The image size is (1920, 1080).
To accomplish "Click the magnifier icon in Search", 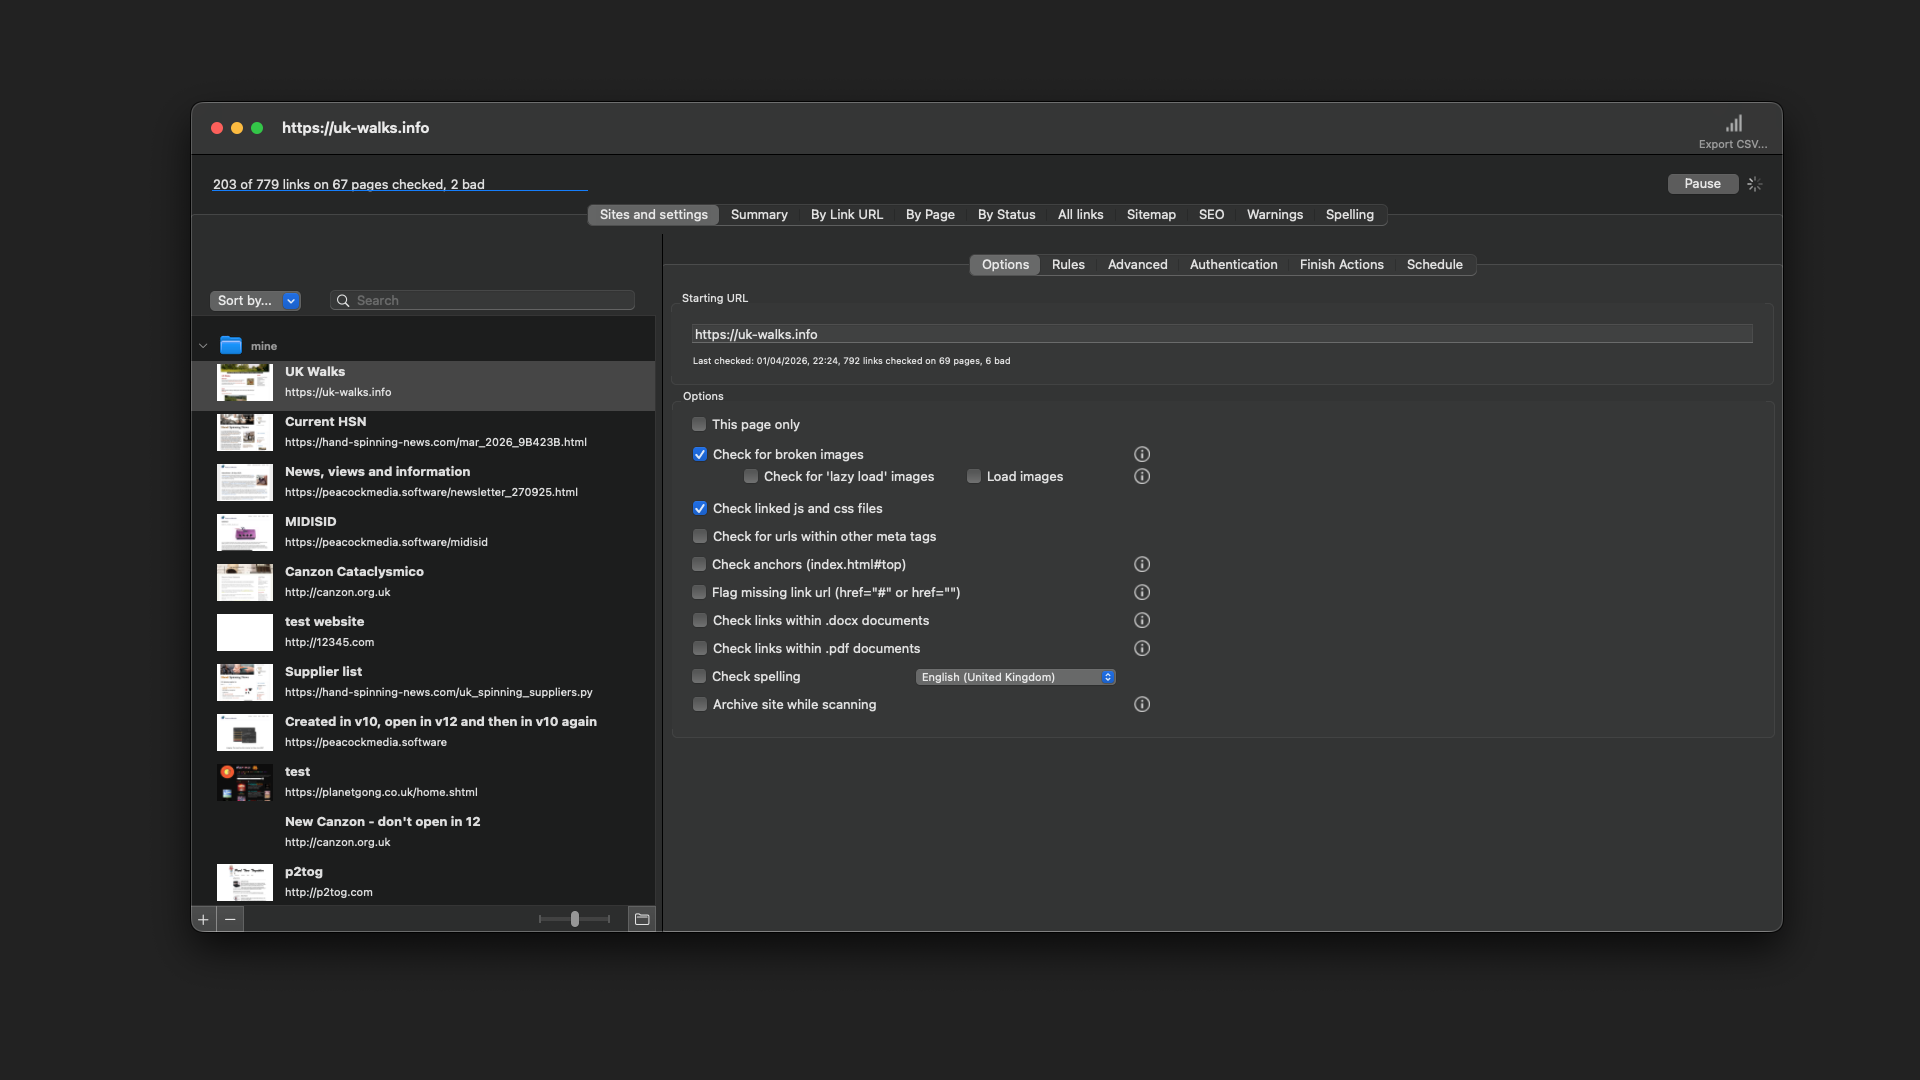I will tap(343, 300).
